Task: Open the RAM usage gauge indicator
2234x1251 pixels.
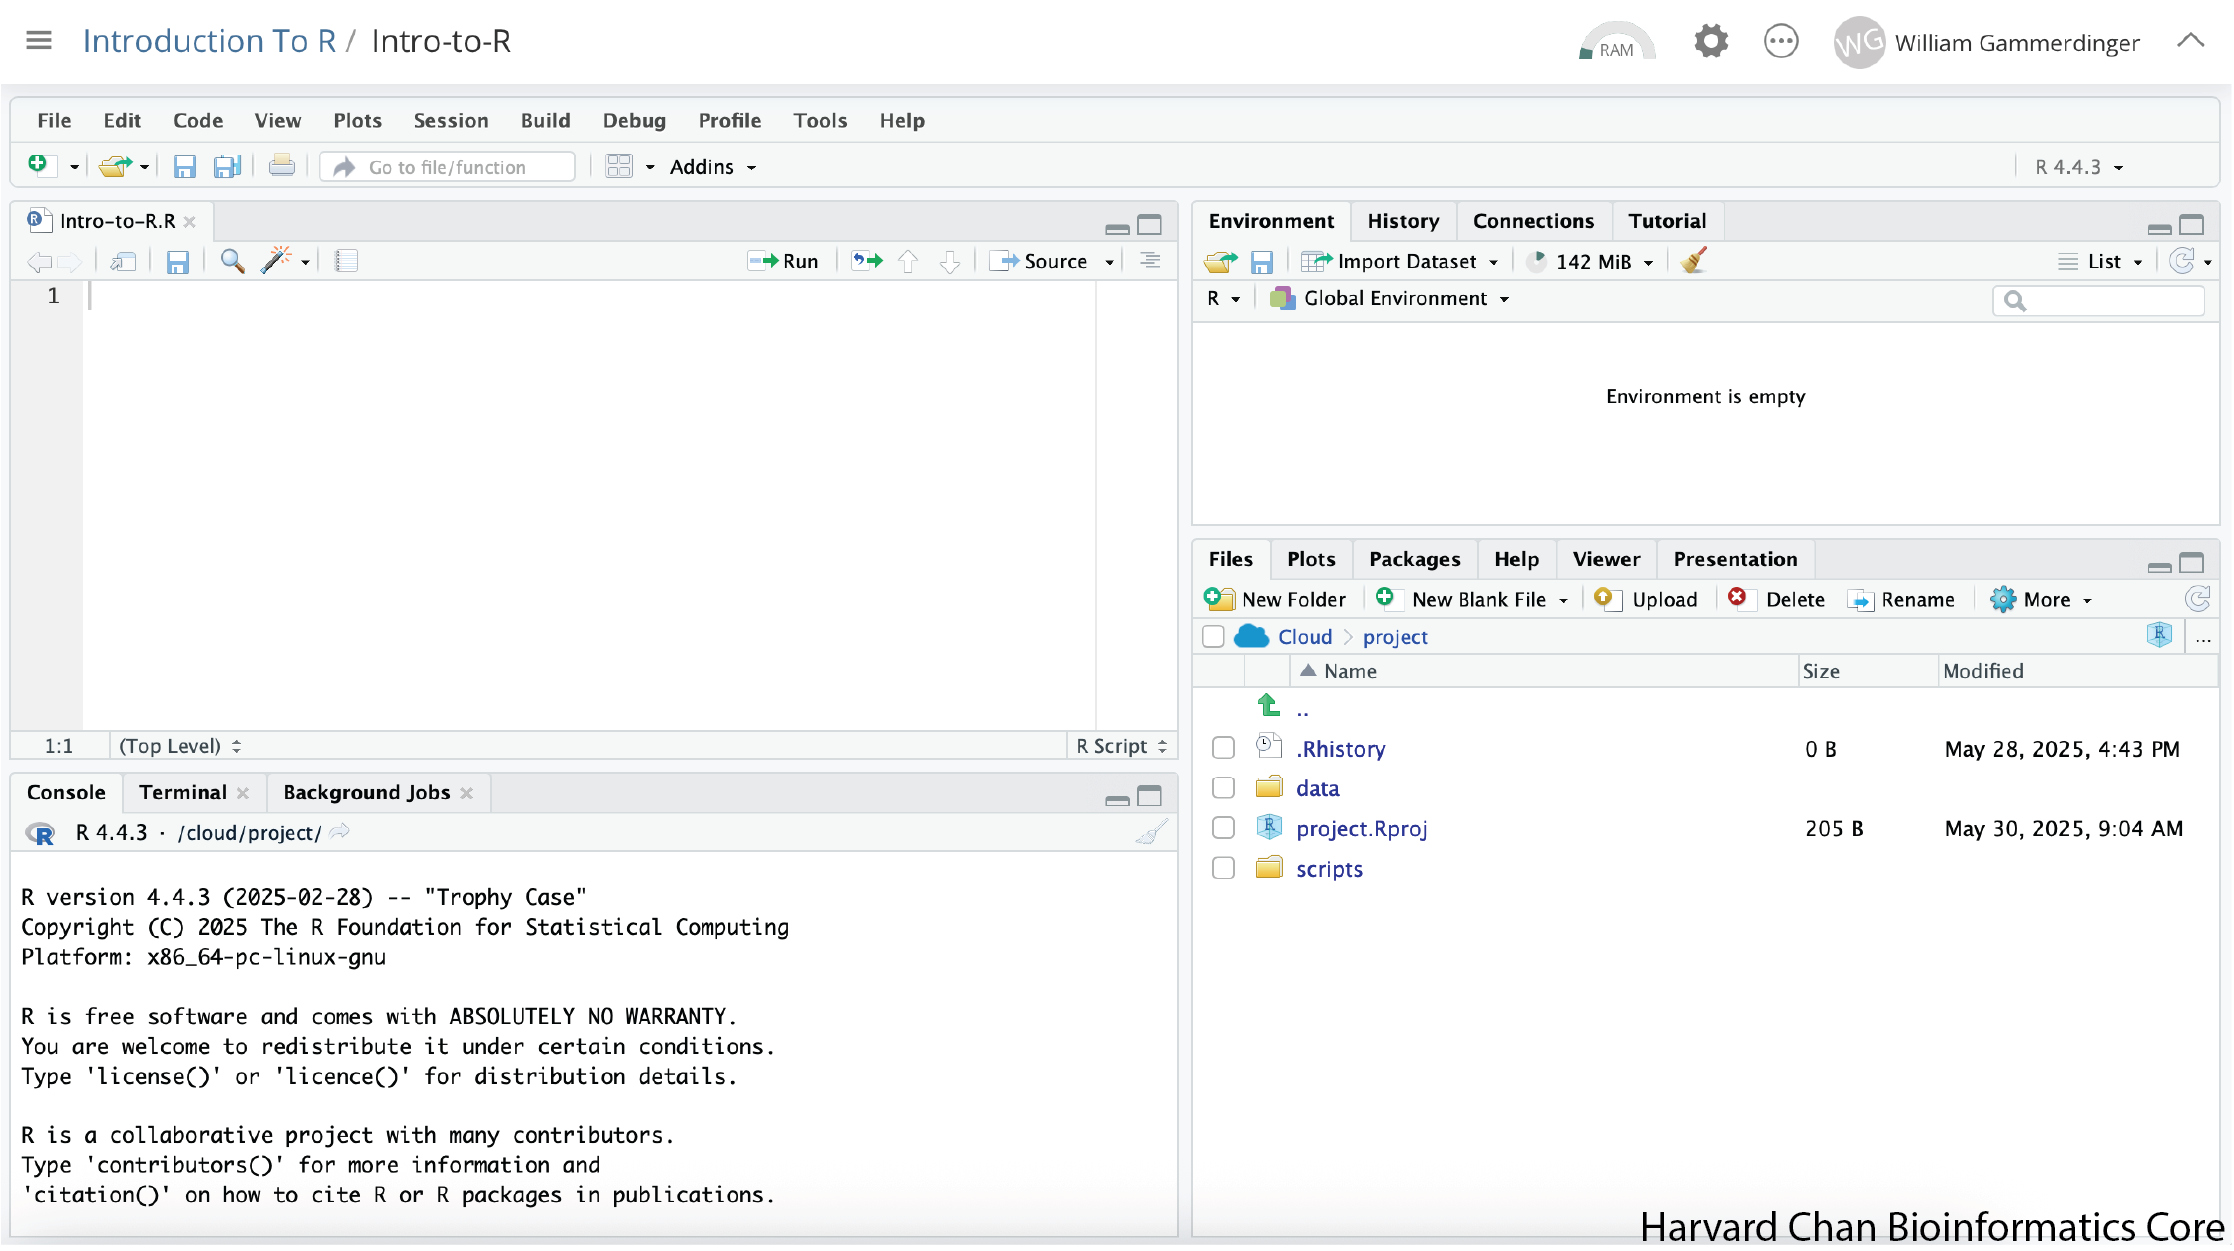Action: pos(1616,44)
